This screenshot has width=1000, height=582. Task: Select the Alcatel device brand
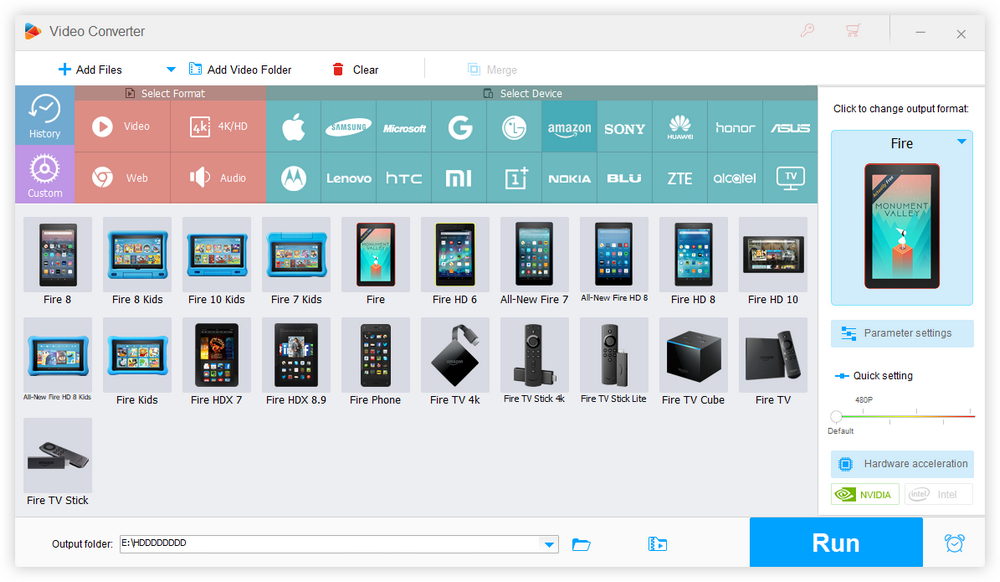pyautogui.click(x=735, y=178)
